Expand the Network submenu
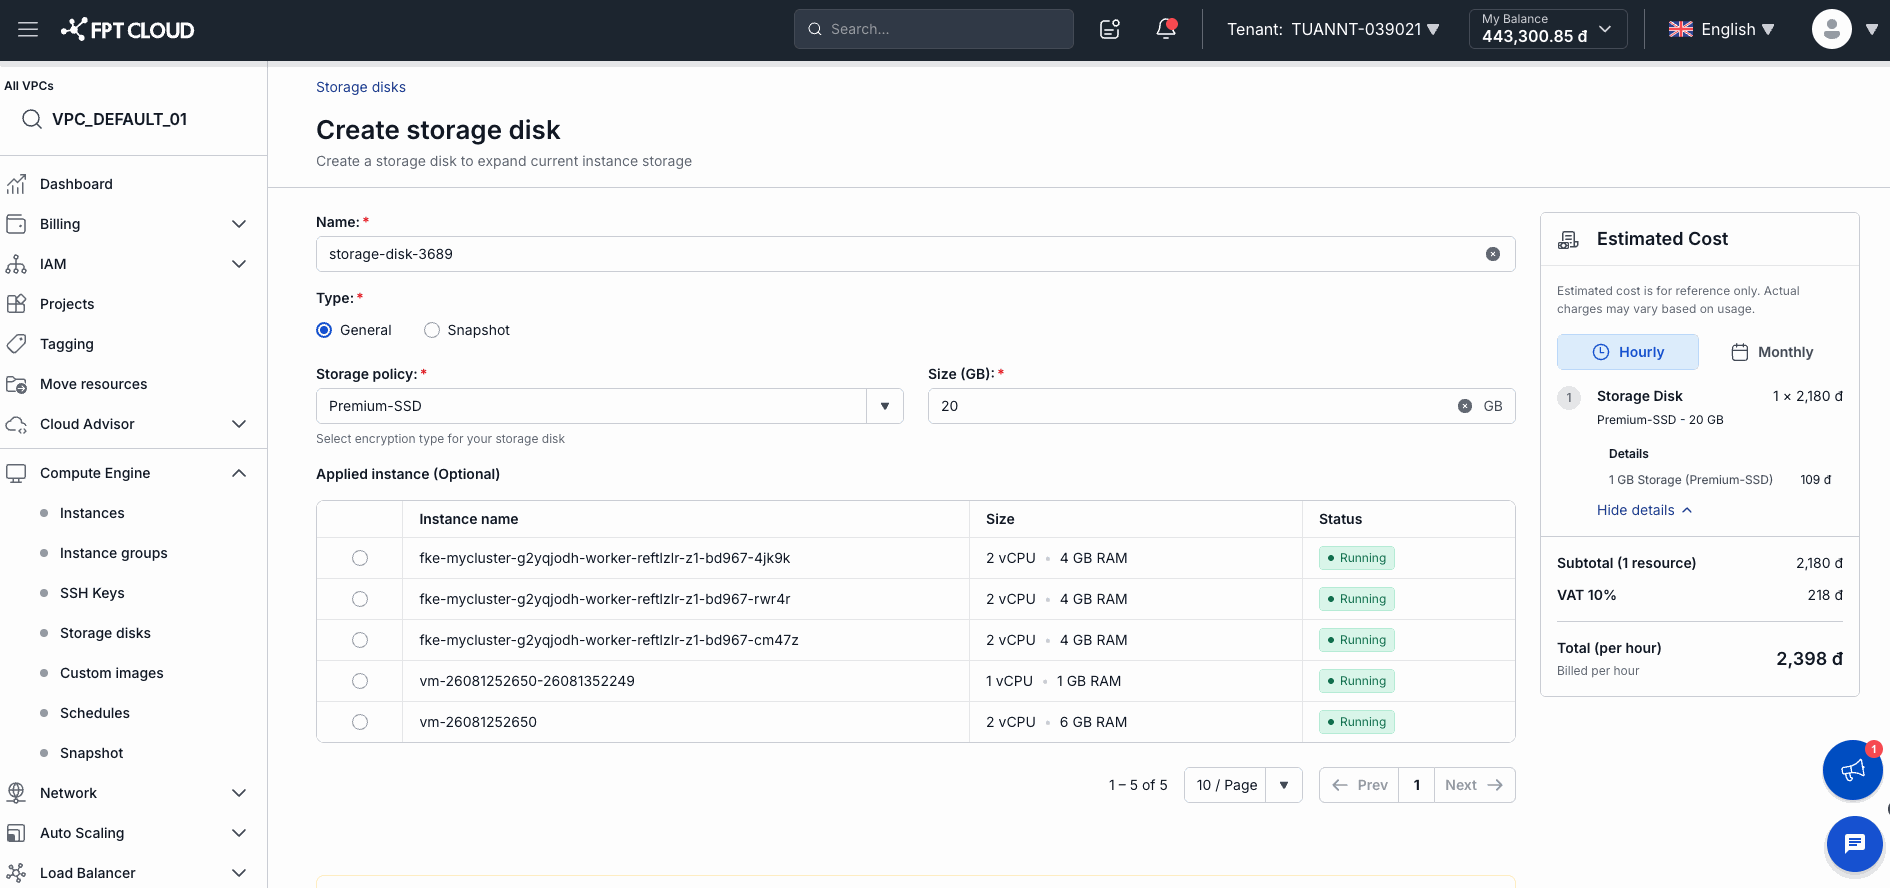 (239, 793)
